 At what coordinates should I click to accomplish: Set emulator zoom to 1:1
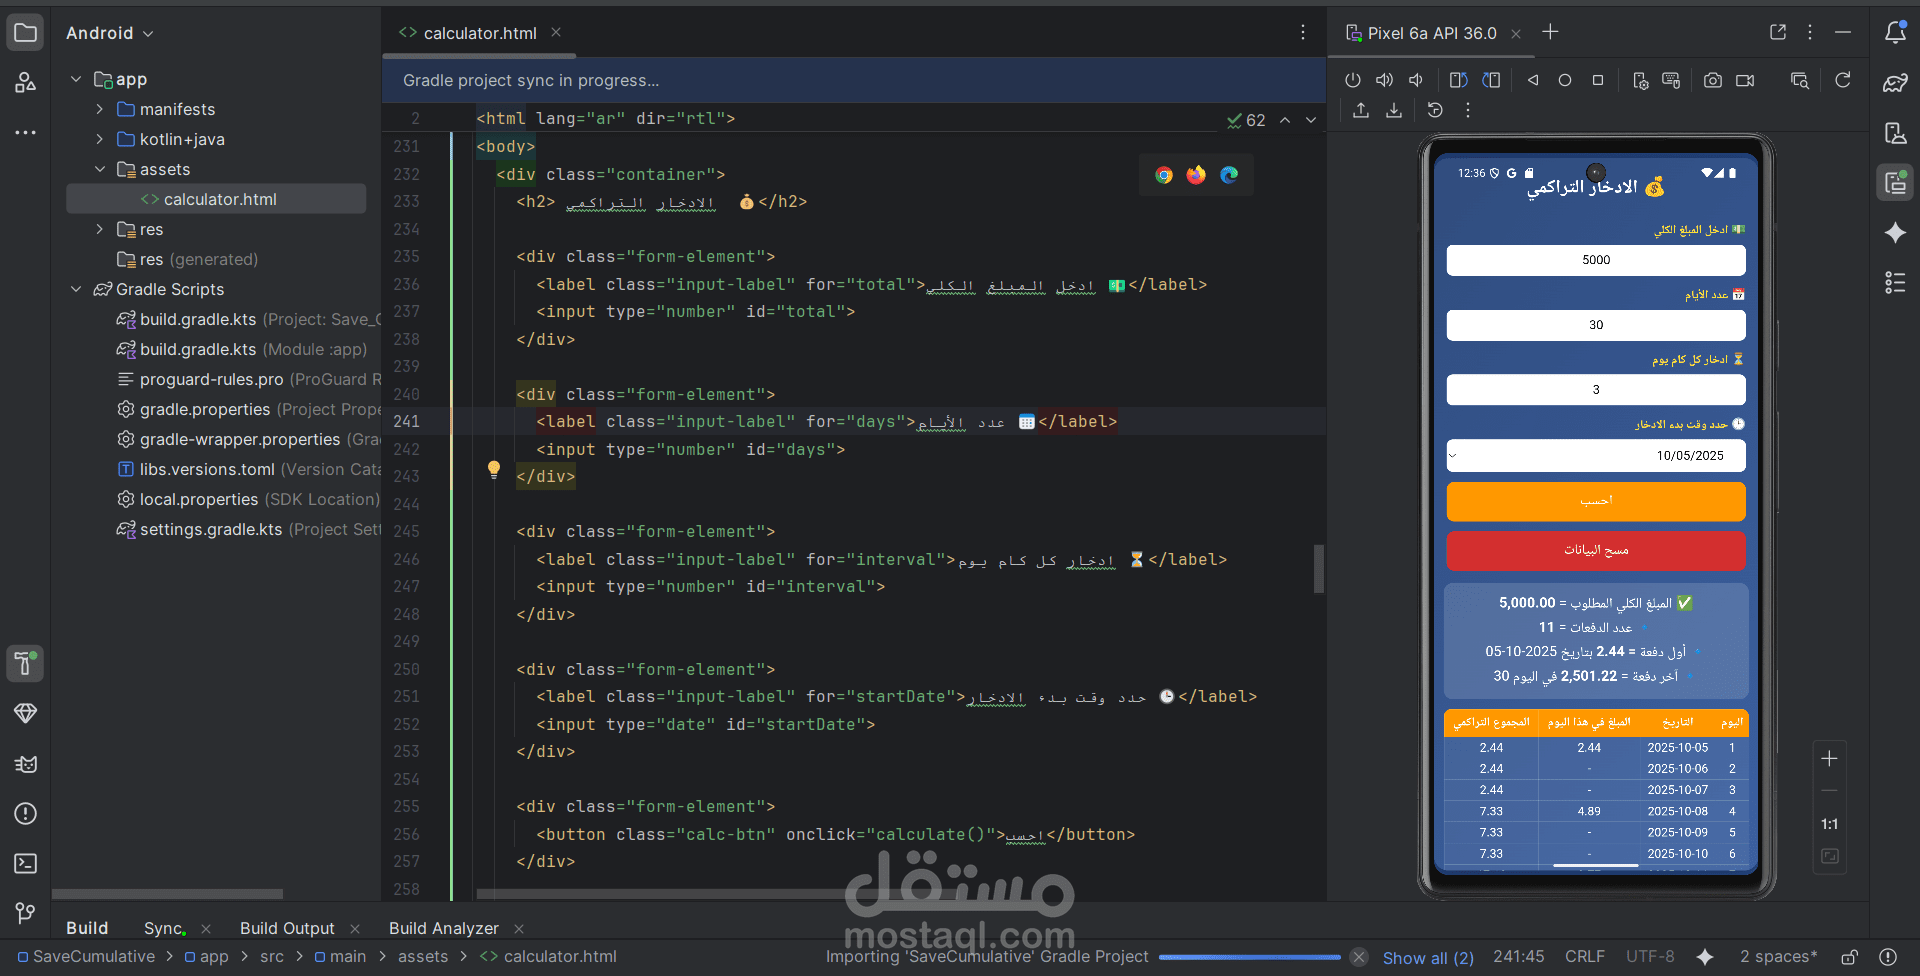click(x=1829, y=824)
